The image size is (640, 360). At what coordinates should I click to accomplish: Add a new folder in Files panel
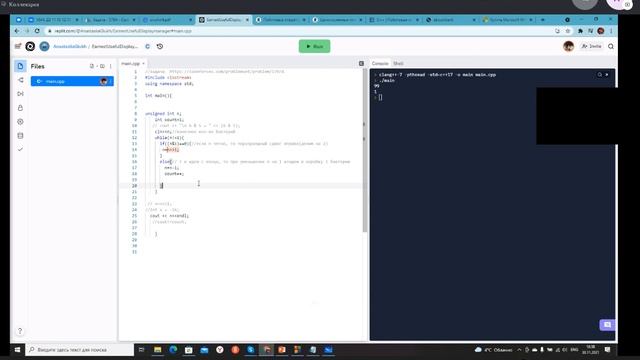102,66
